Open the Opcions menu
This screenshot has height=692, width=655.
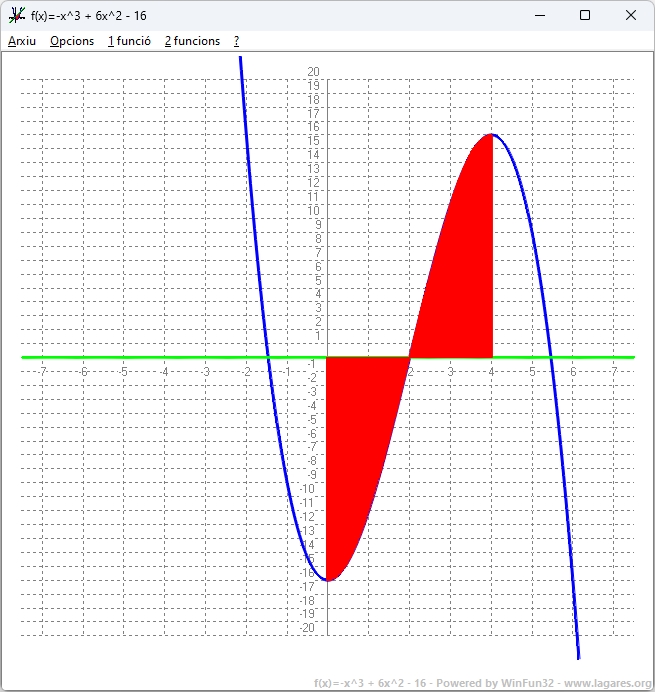tap(72, 41)
